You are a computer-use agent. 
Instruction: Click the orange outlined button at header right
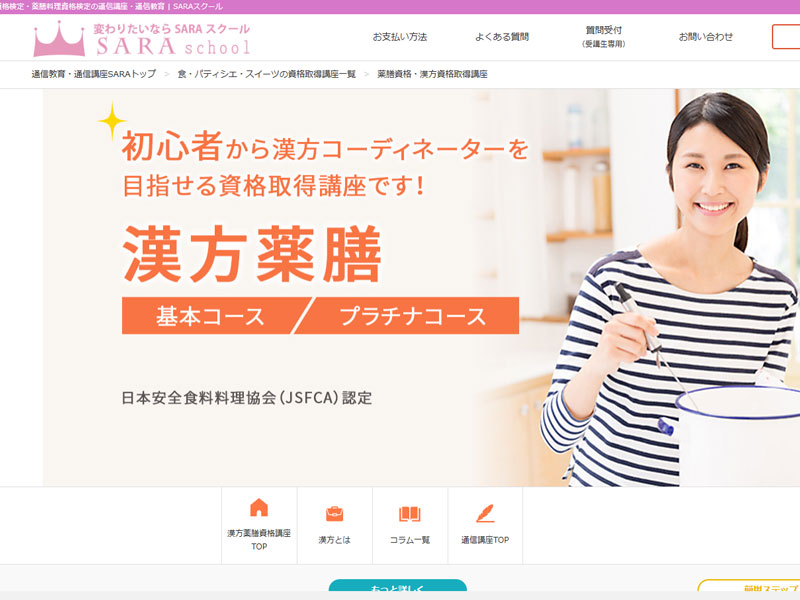[786, 37]
